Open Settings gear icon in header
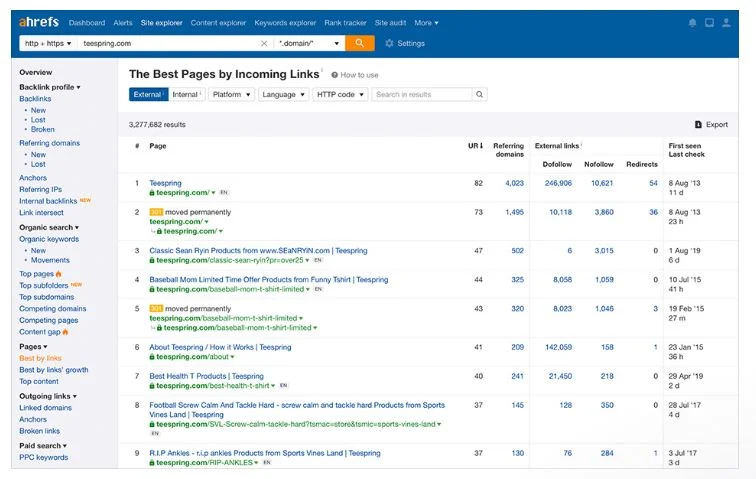The image size is (756, 479). pyautogui.click(x=389, y=43)
